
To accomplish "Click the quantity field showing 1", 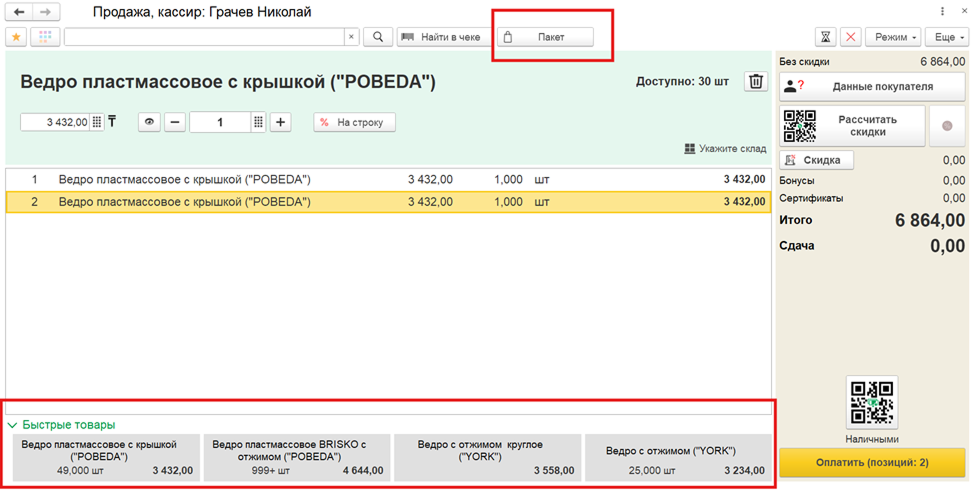I will pos(220,122).
